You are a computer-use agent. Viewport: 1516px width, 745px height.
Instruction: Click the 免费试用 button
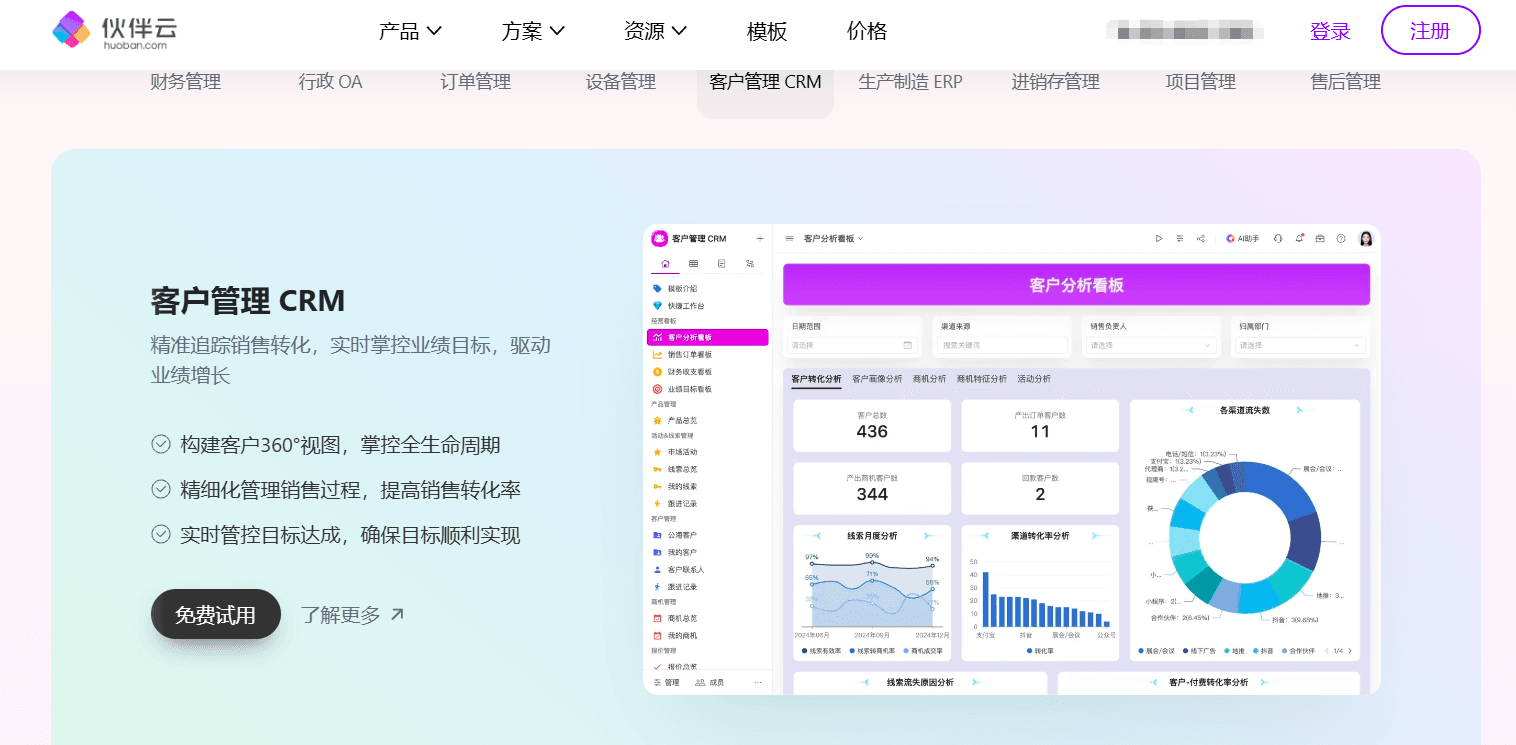[x=216, y=614]
